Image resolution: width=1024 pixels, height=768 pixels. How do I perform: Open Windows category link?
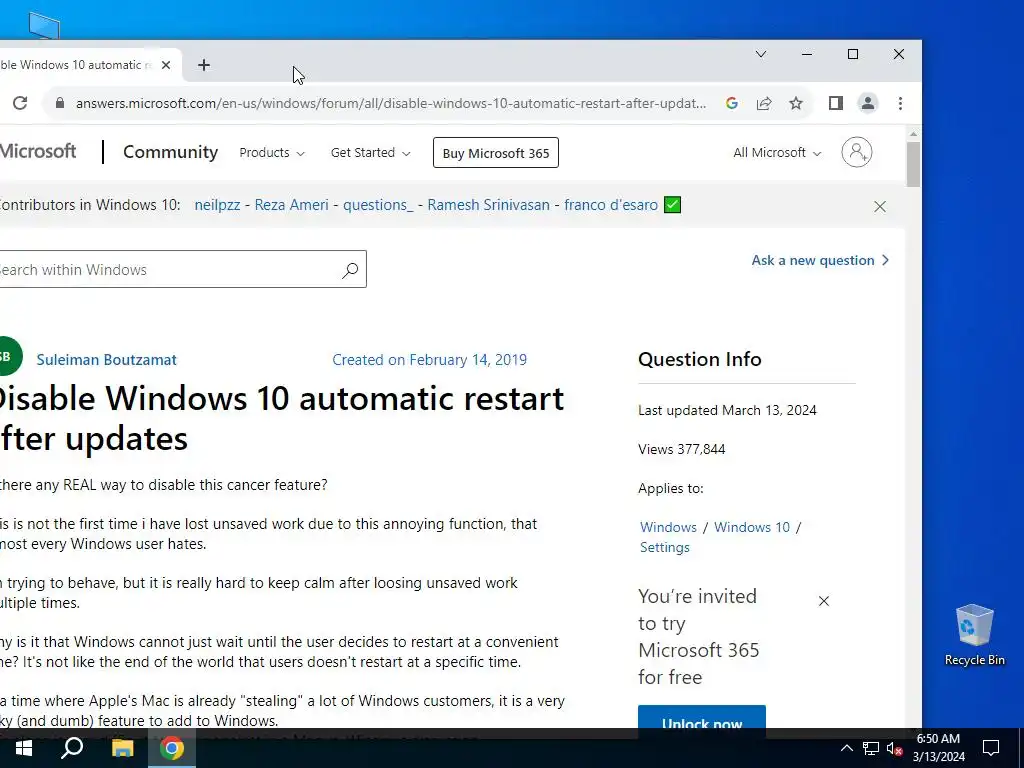(668, 527)
